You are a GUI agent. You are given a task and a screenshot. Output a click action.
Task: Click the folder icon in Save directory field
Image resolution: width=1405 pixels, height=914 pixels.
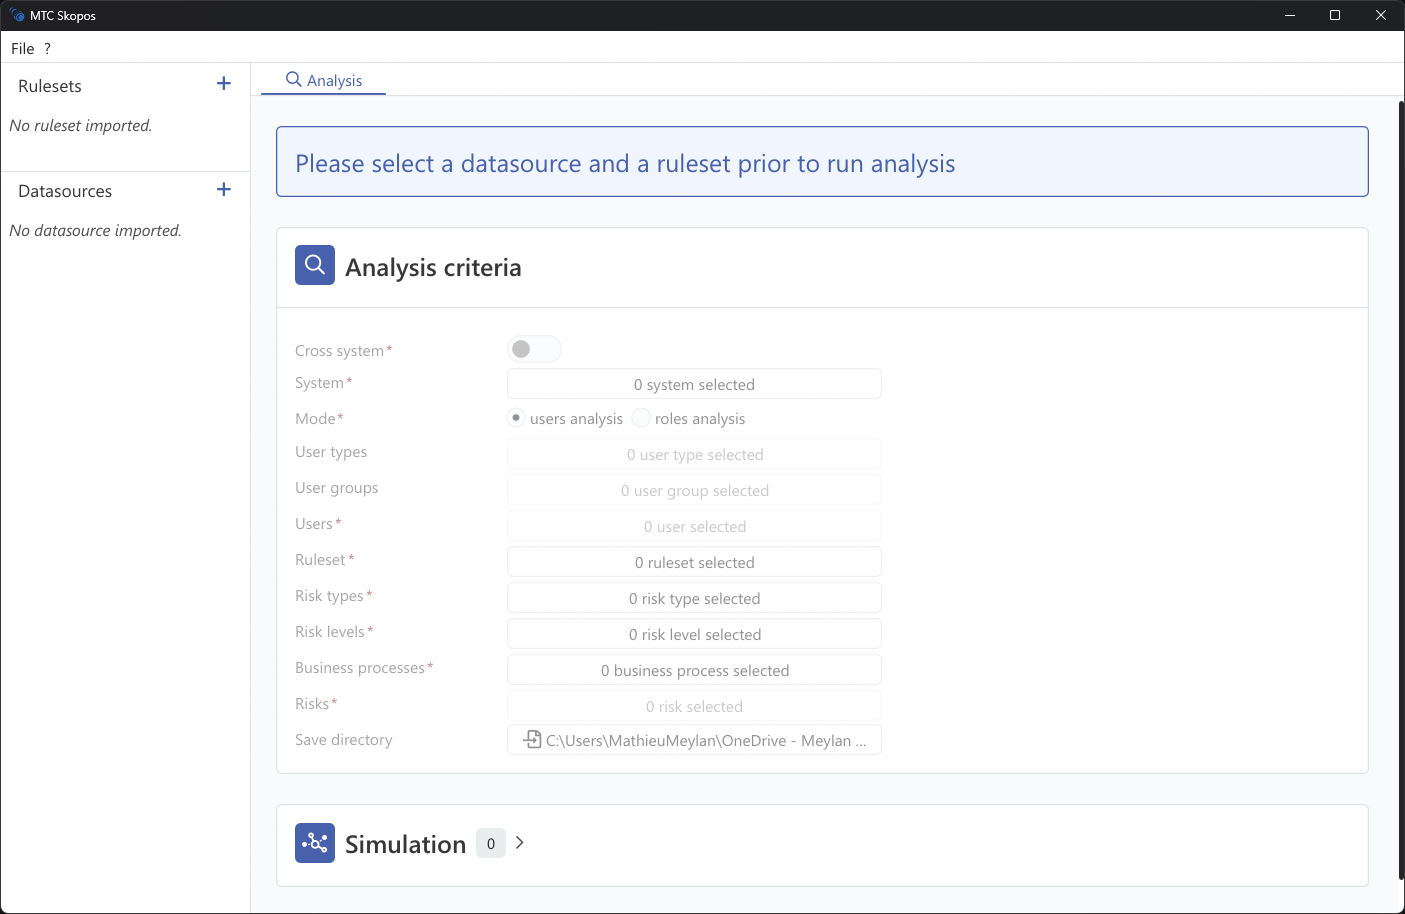click(533, 740)
